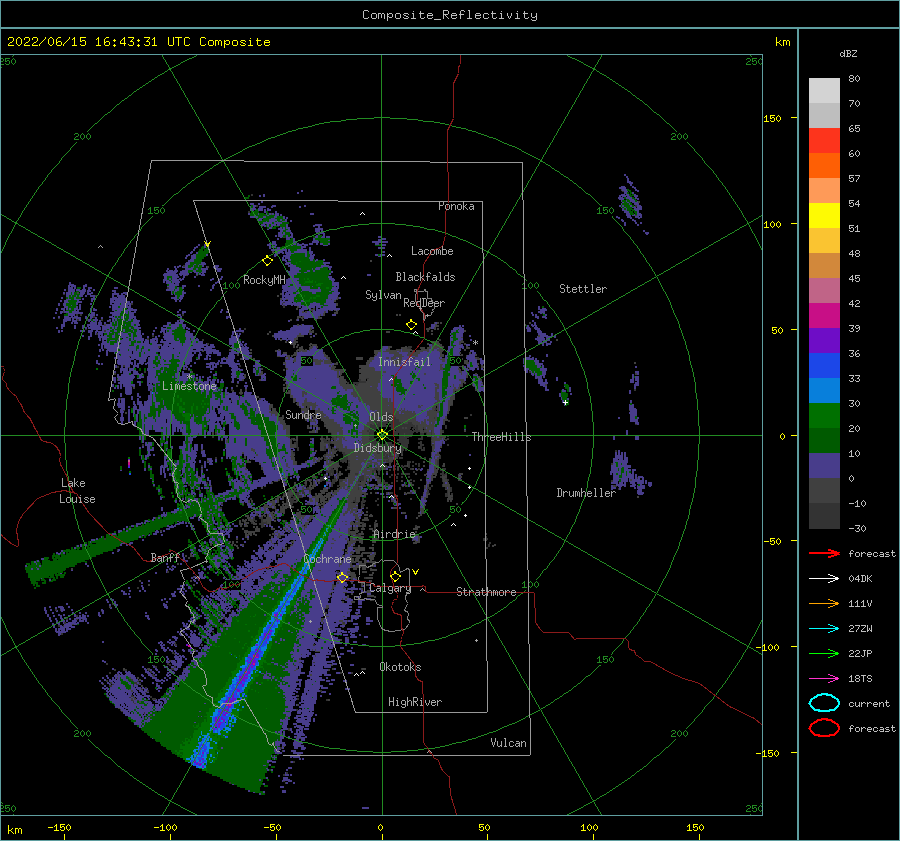Click the 'Banff' label
The image size is (900, 841).
(x=165, y=557)
